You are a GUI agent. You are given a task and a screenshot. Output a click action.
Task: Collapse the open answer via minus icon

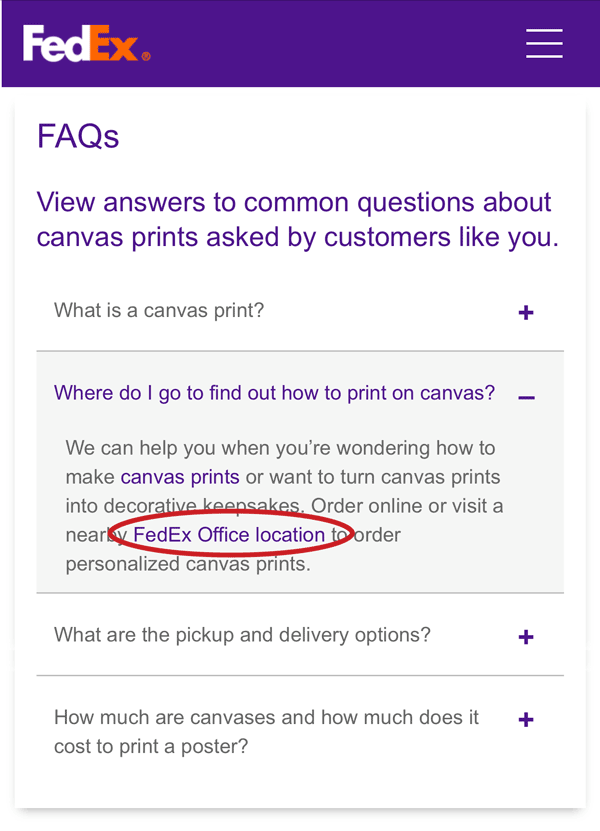[x=526, y=397]
